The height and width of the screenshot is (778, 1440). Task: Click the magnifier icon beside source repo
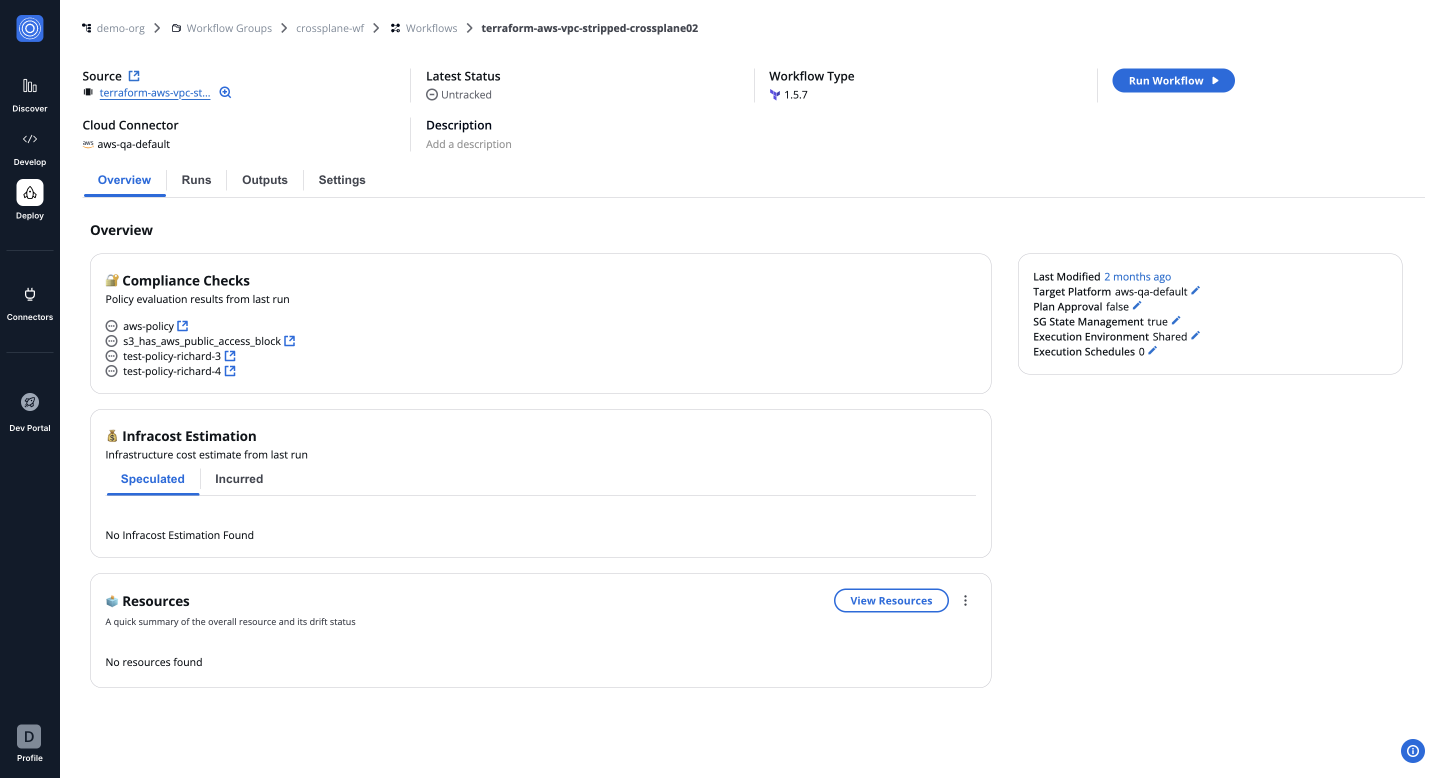pyautogui.click(x=225, y=93)
